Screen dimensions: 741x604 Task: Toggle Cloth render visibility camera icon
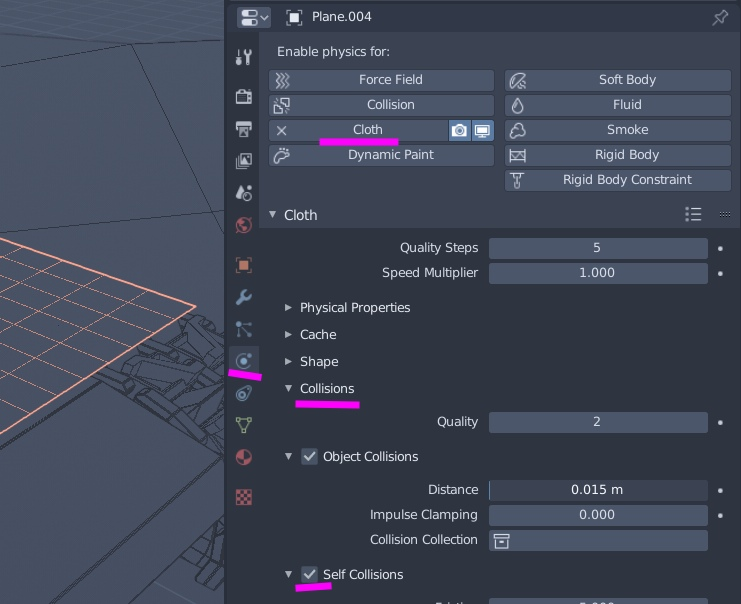point(459,130)
